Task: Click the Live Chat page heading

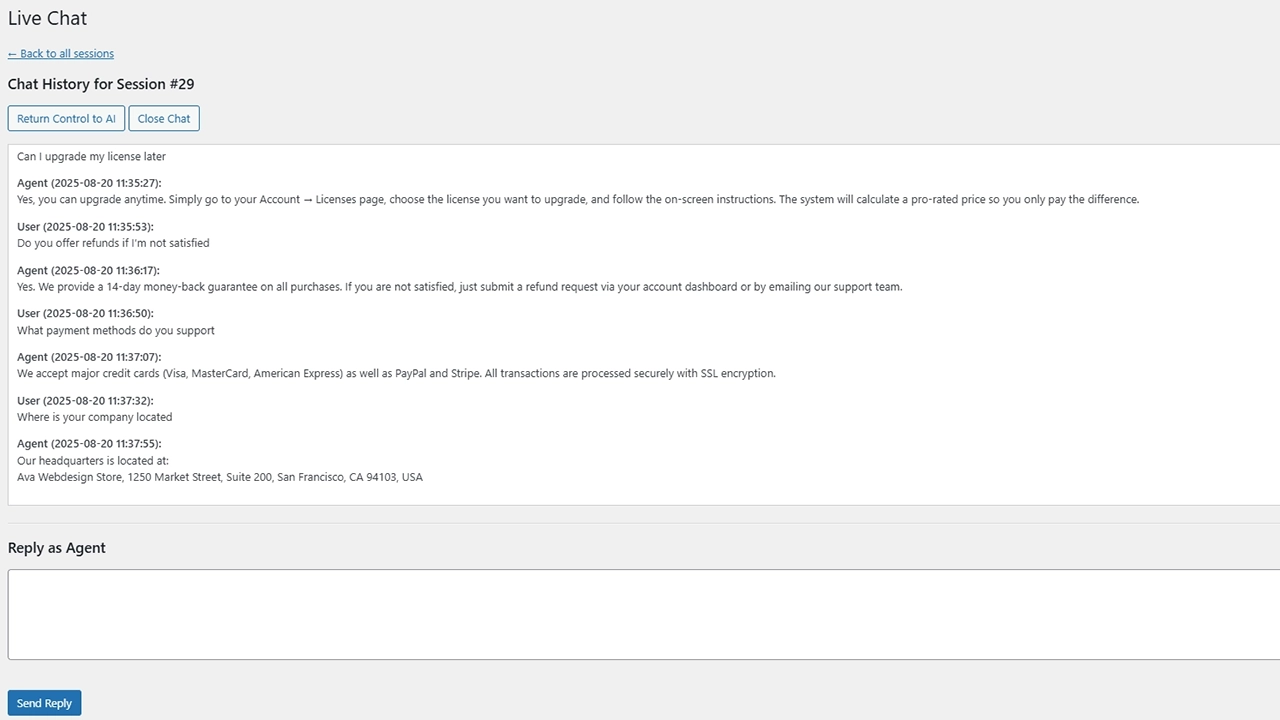Action: click(47, 18)
